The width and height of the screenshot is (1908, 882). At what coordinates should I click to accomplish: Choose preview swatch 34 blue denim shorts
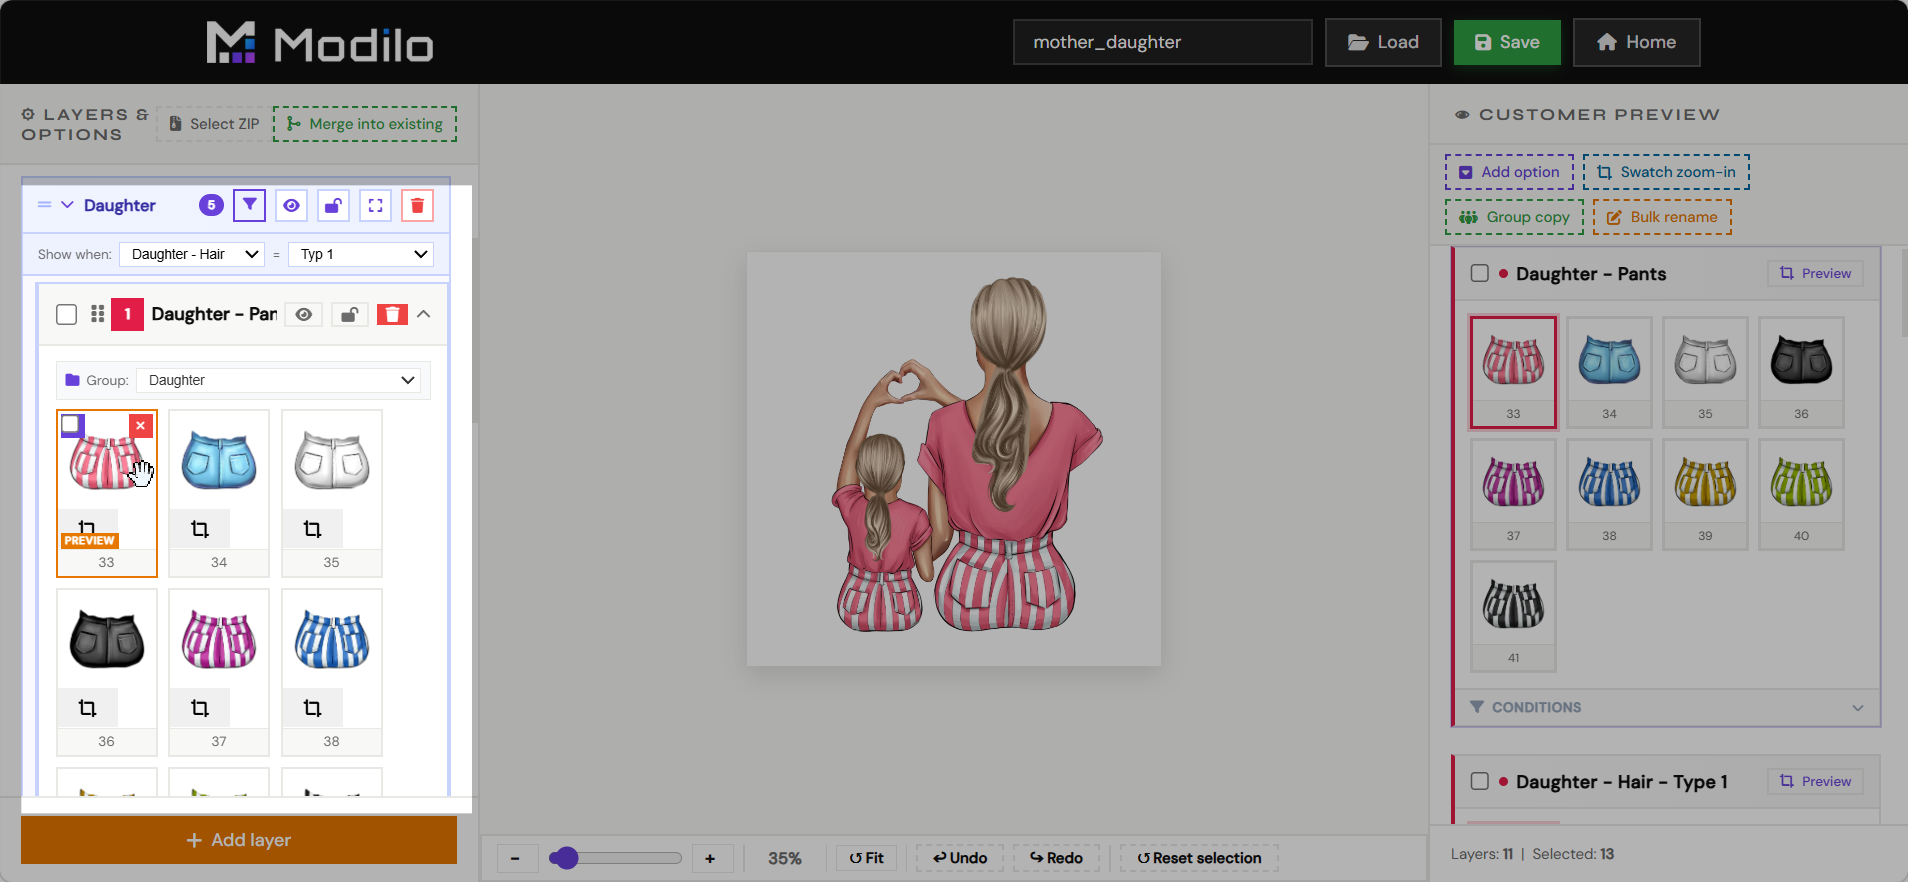[1609, 372]
